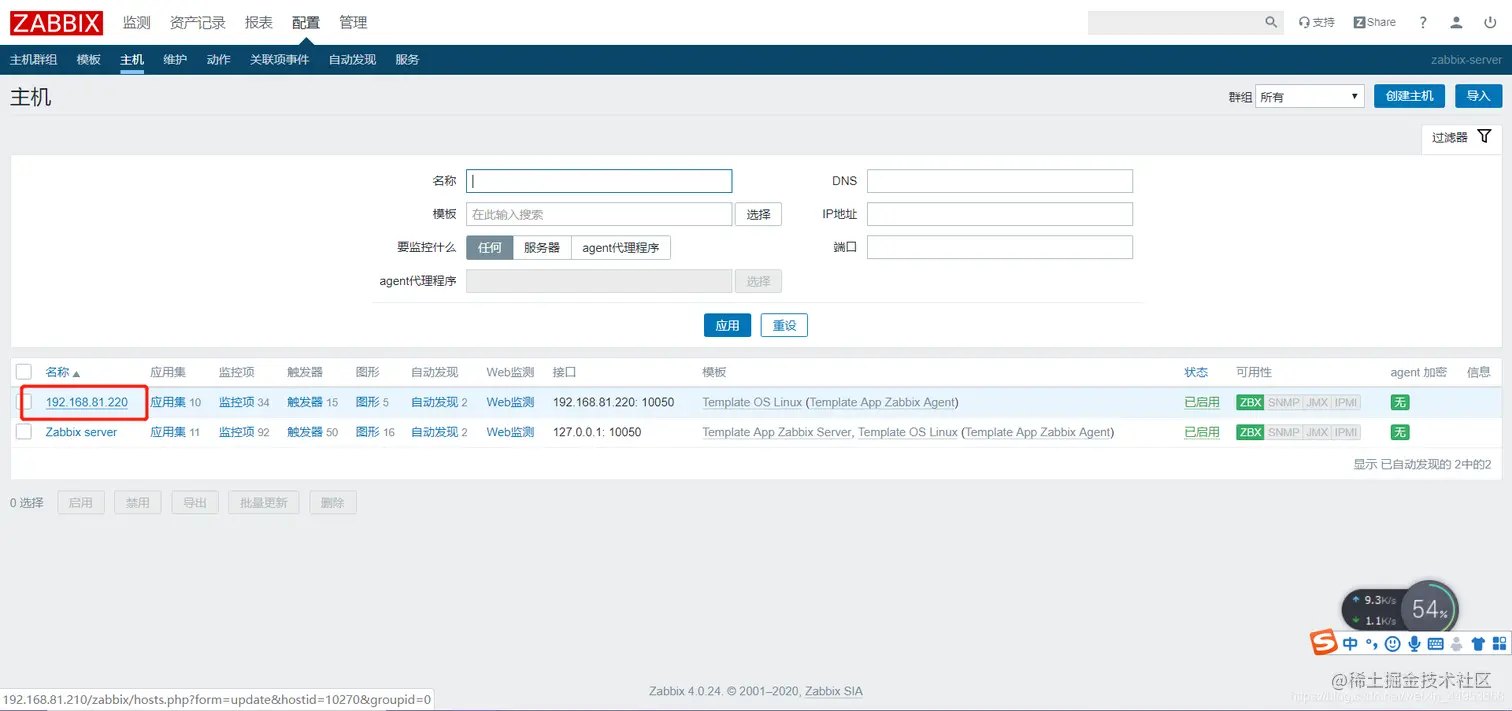Image resolution: width=1512 pixels, height=711 pixels.
Task: Open the 支持 support link
Action: tap(1316, 22)
